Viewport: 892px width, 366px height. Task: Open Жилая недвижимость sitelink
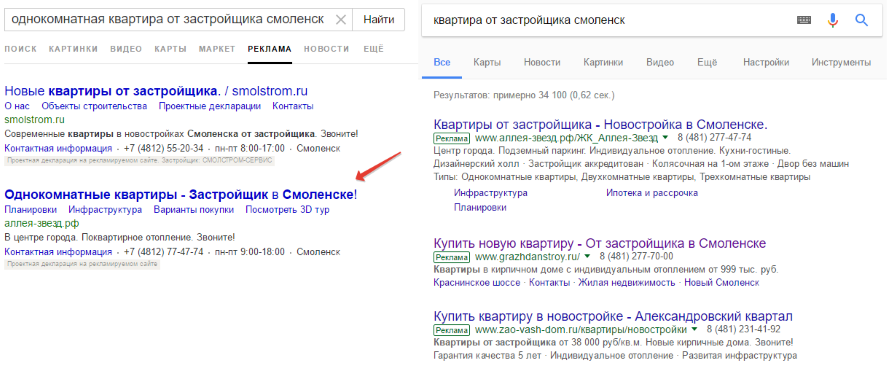click(627, 282)
